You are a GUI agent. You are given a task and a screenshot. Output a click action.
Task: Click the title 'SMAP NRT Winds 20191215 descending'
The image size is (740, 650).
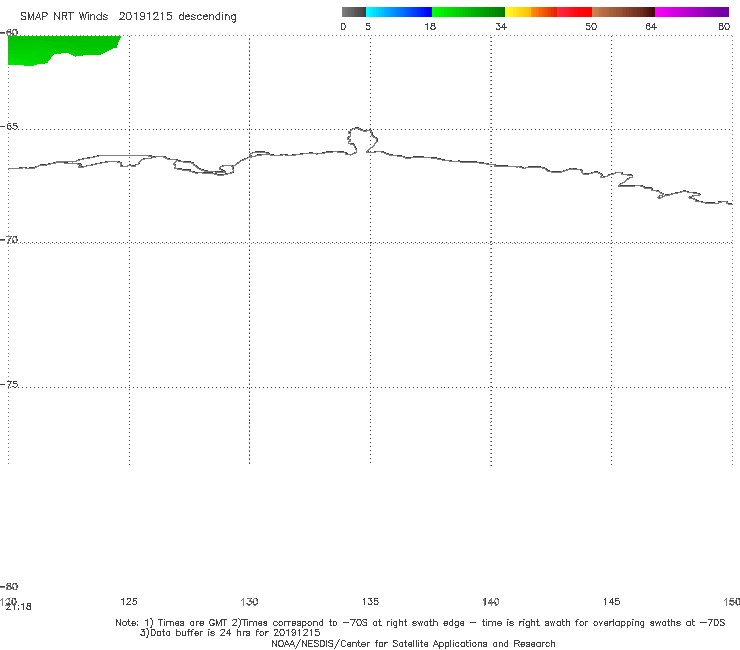click(x=128, y=16)
